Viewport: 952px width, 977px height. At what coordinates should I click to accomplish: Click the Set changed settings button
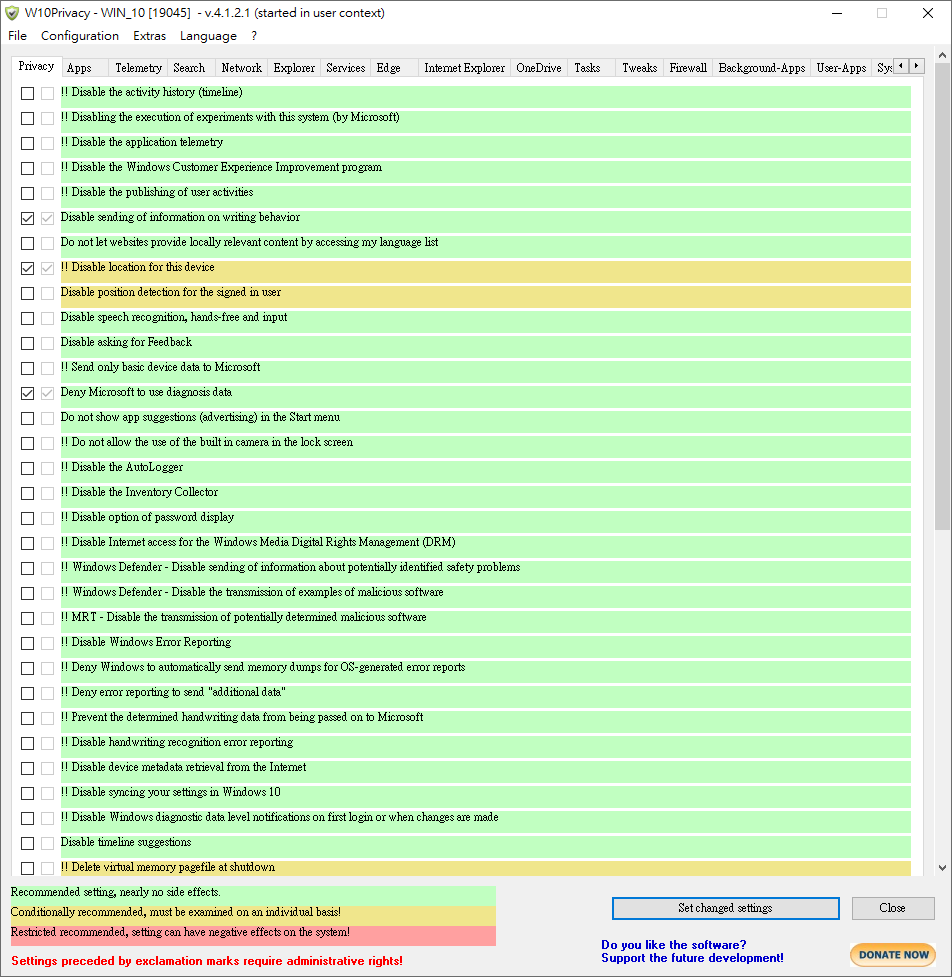724,908
